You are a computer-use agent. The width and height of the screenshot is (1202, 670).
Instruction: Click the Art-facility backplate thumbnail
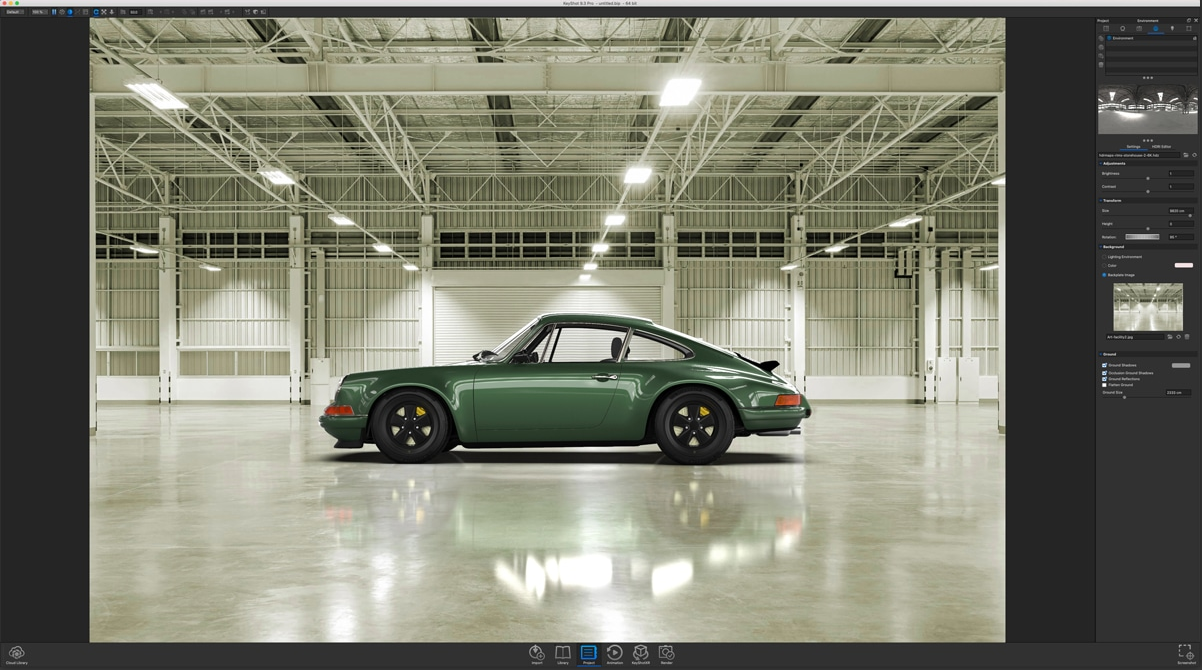click(1147, 307)
